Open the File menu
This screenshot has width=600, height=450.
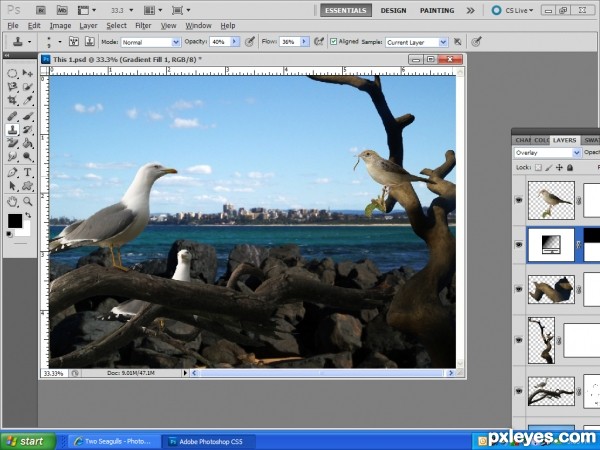[13, 26]
